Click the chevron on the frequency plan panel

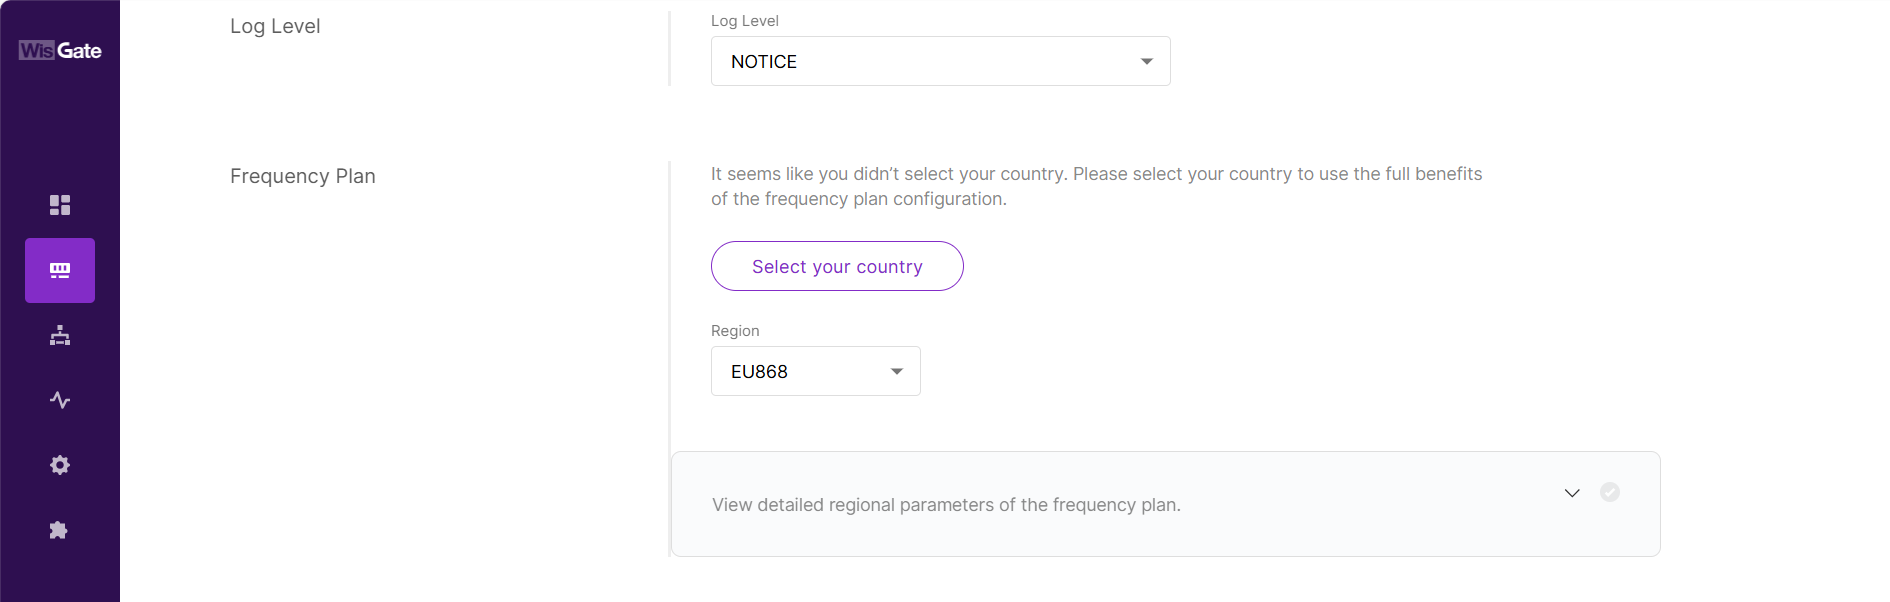pyautogui.click(x=1572, y=492)
